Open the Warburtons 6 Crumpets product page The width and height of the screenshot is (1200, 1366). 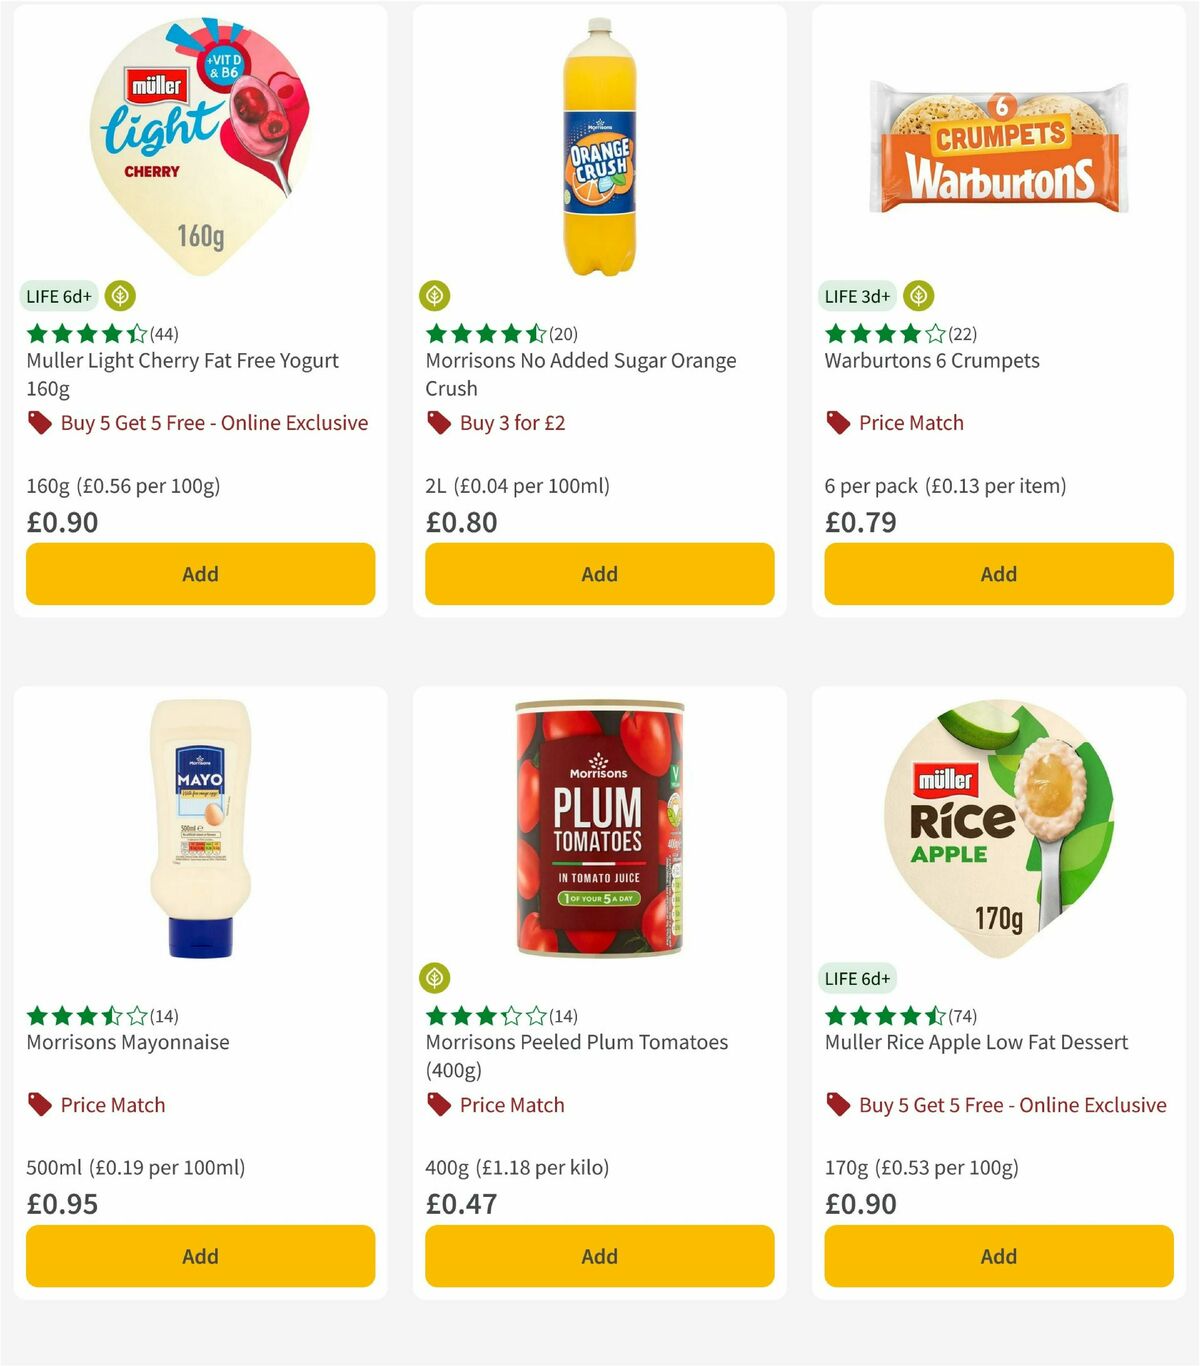click(931, 360)
